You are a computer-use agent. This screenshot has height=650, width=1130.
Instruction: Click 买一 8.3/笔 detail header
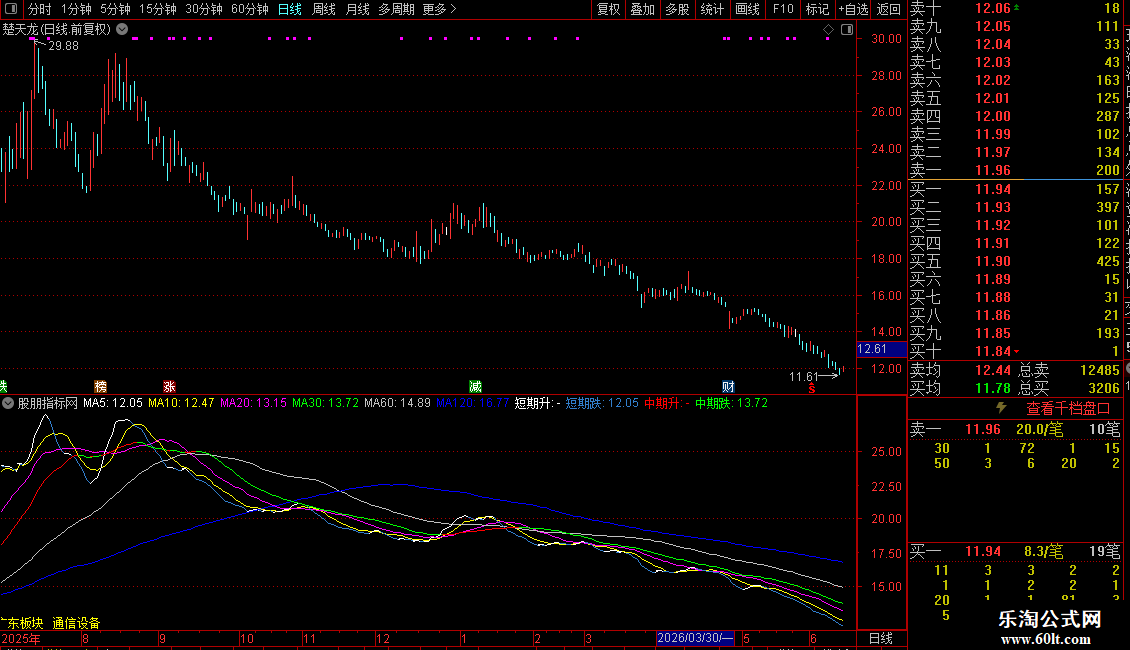point(1015,552)
